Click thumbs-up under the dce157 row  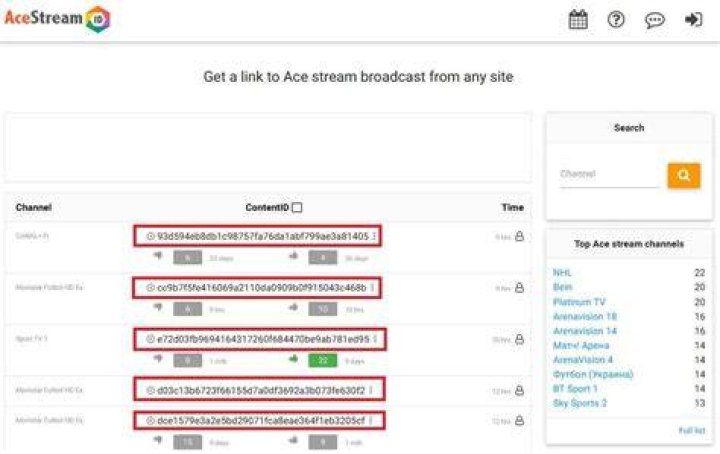[x=293, y=440]
